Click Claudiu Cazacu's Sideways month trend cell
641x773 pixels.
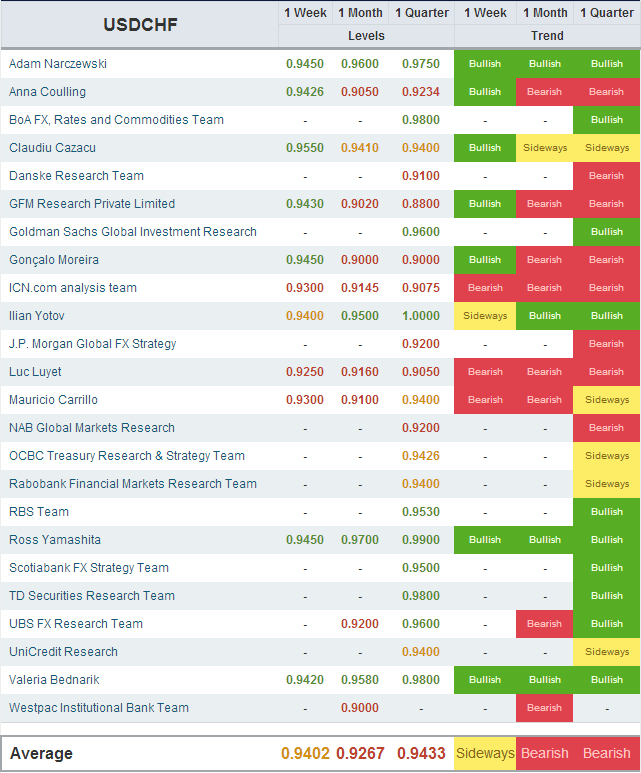point(545,148)
